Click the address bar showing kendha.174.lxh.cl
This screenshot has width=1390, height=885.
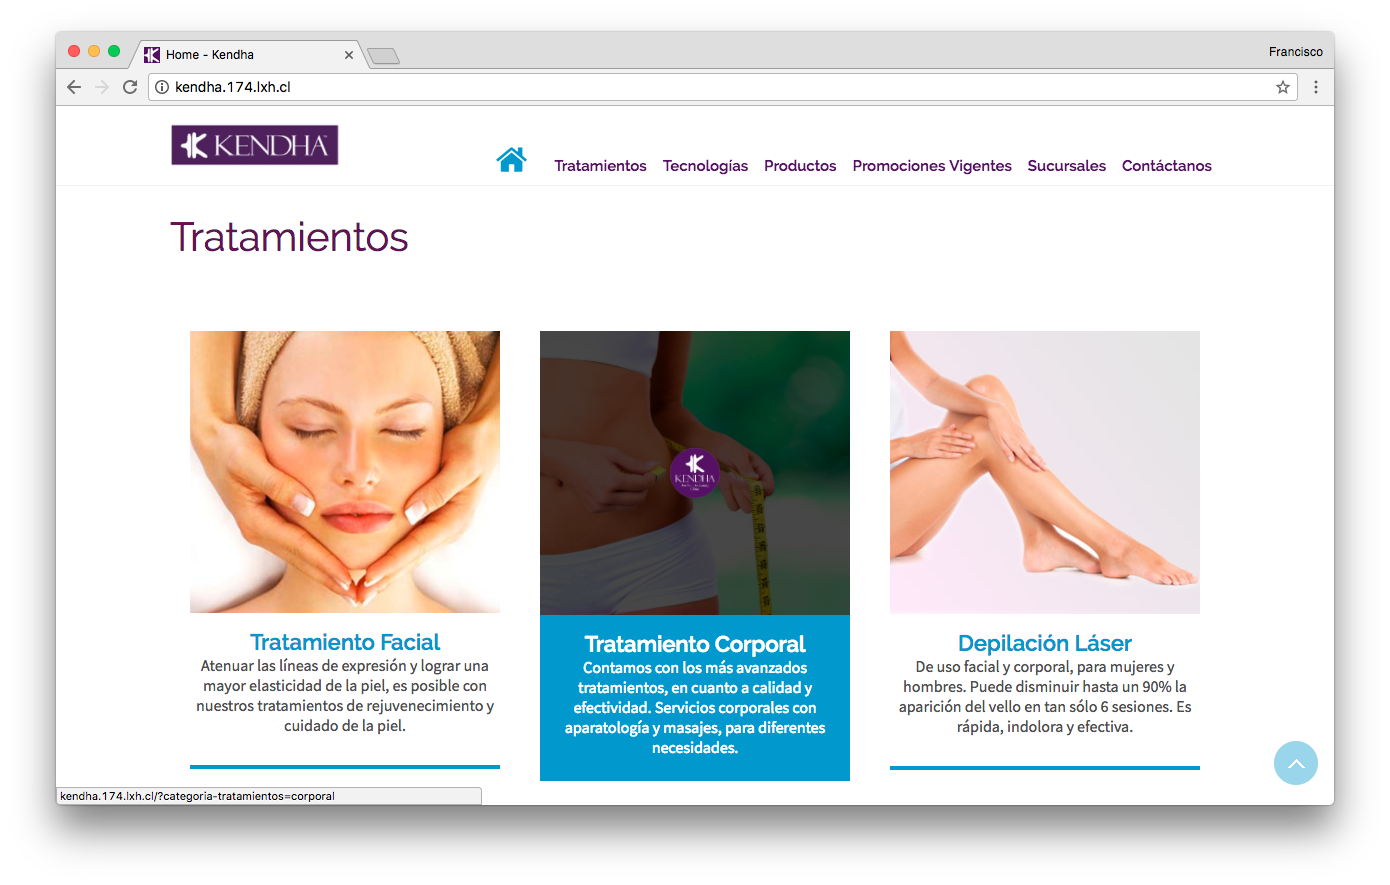coord(720,87)
